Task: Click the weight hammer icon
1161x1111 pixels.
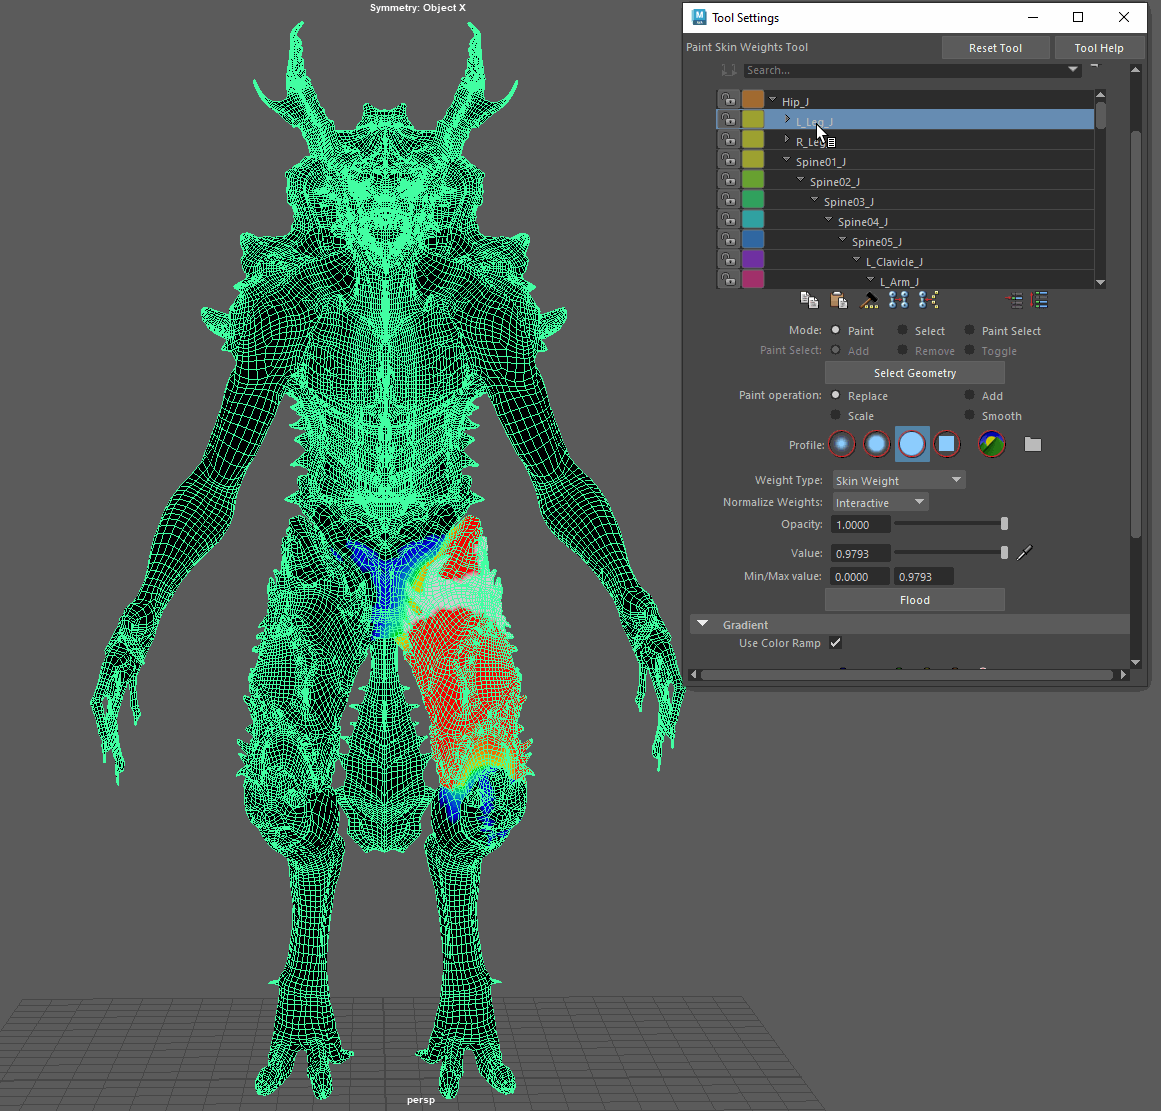Action: 869,300
